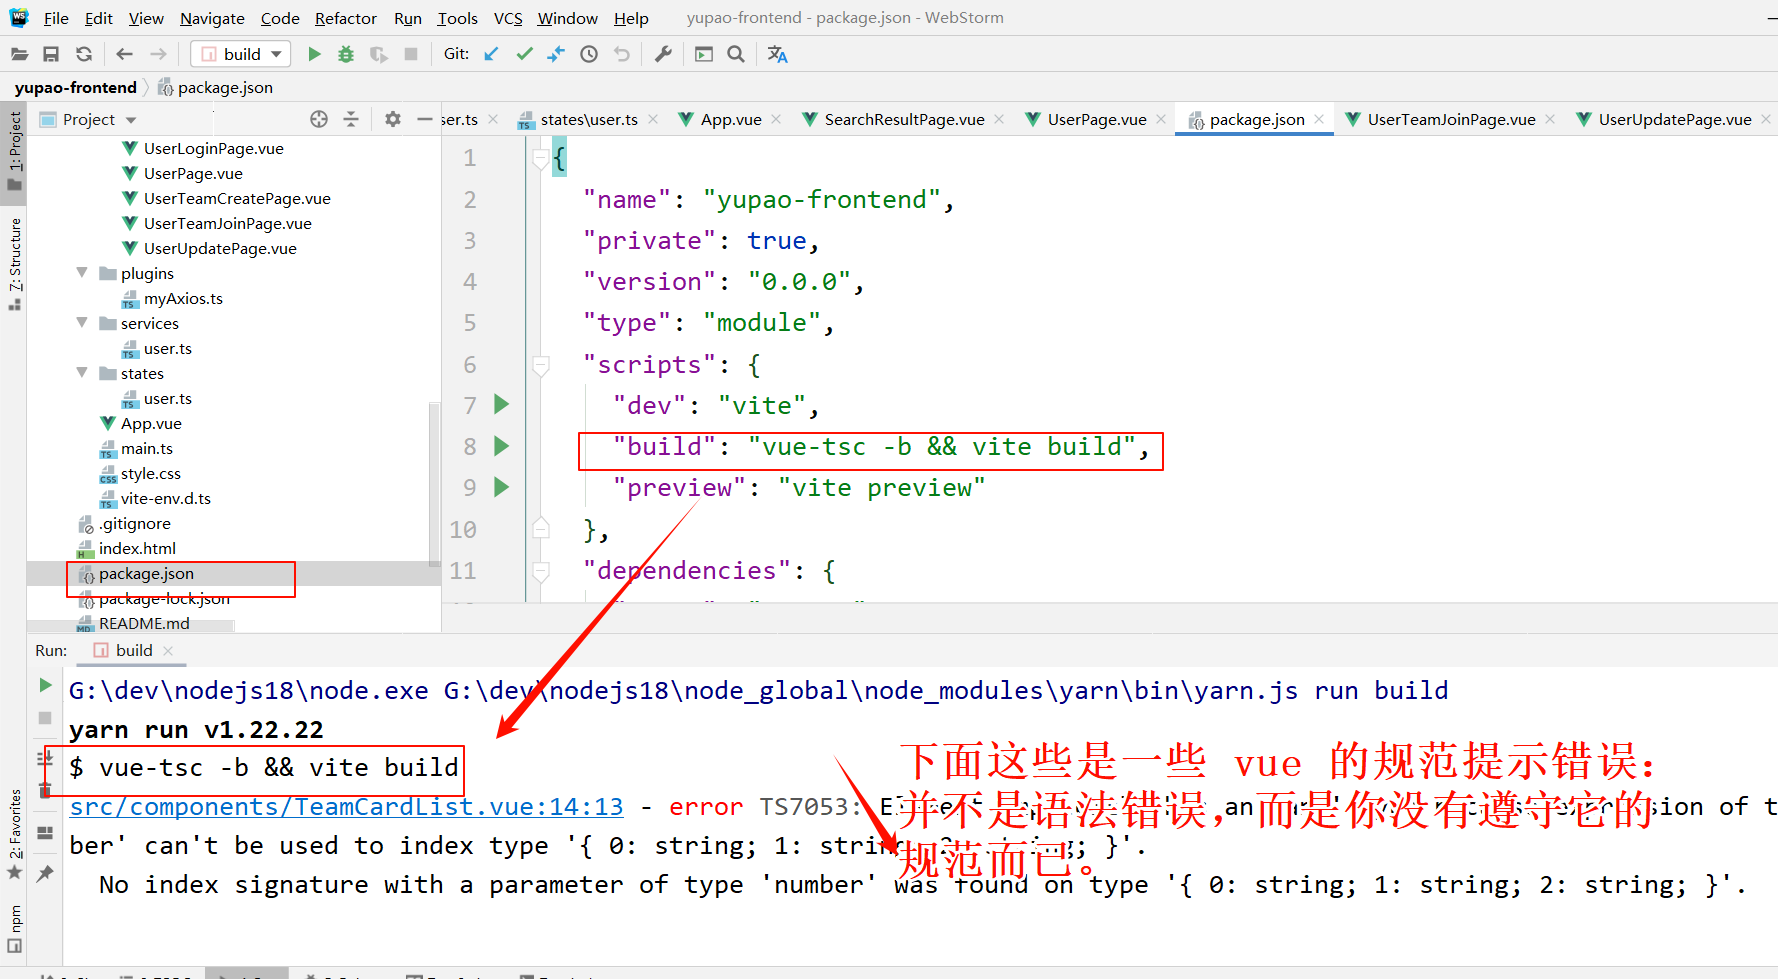Locate current file with the crosshair icon
The image size is (1778, 979).
click(319, 119)
